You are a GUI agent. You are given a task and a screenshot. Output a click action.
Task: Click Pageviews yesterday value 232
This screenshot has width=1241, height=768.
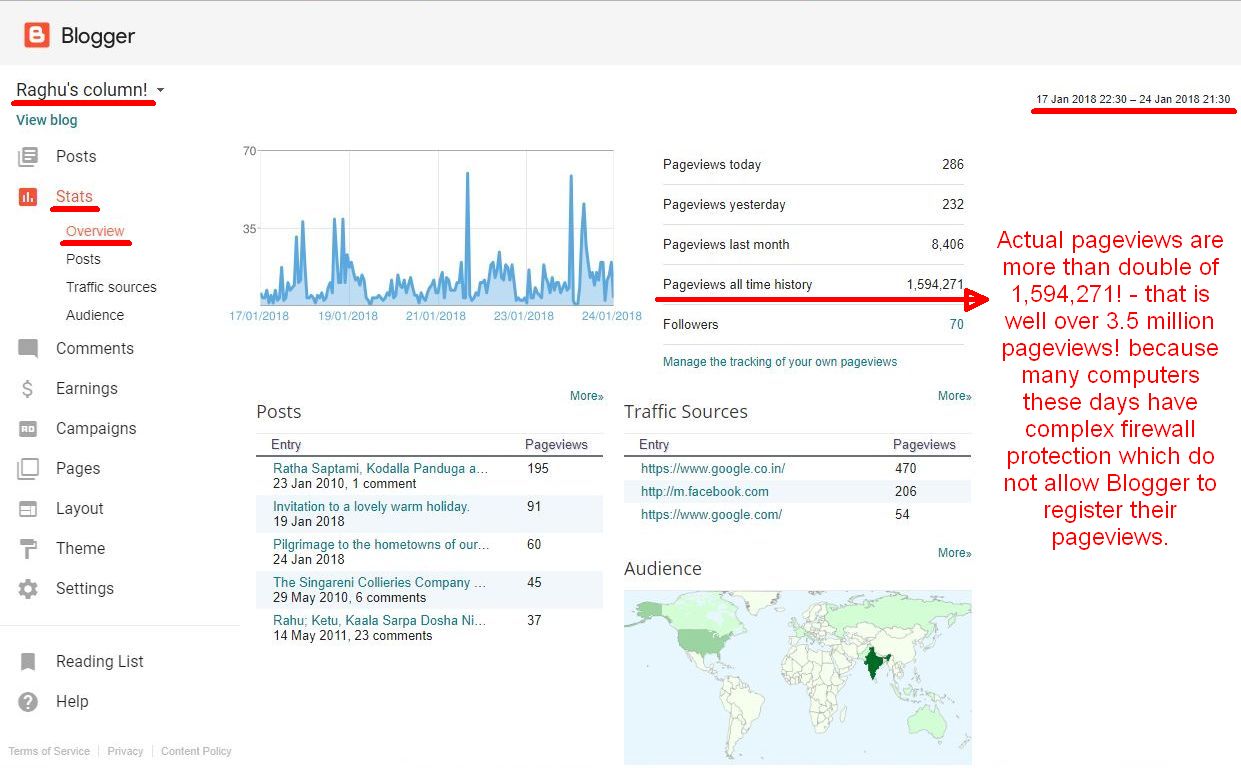point(953,204)
